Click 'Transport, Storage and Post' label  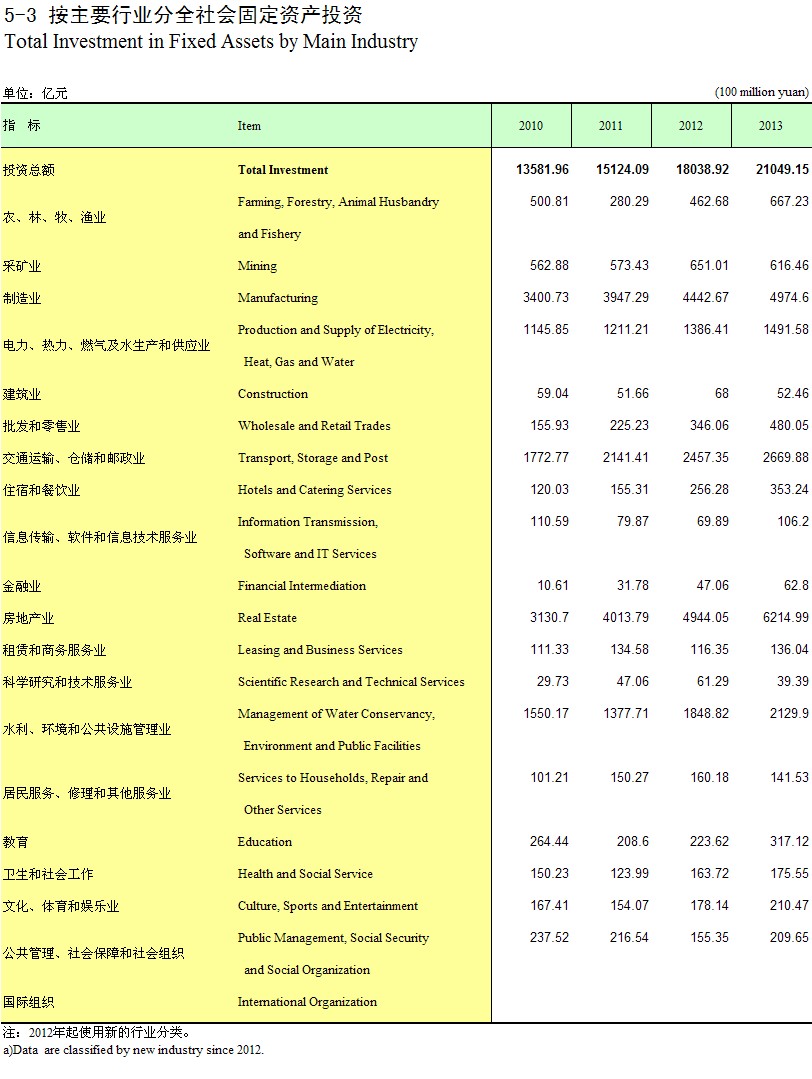click(x=312, y=458)
